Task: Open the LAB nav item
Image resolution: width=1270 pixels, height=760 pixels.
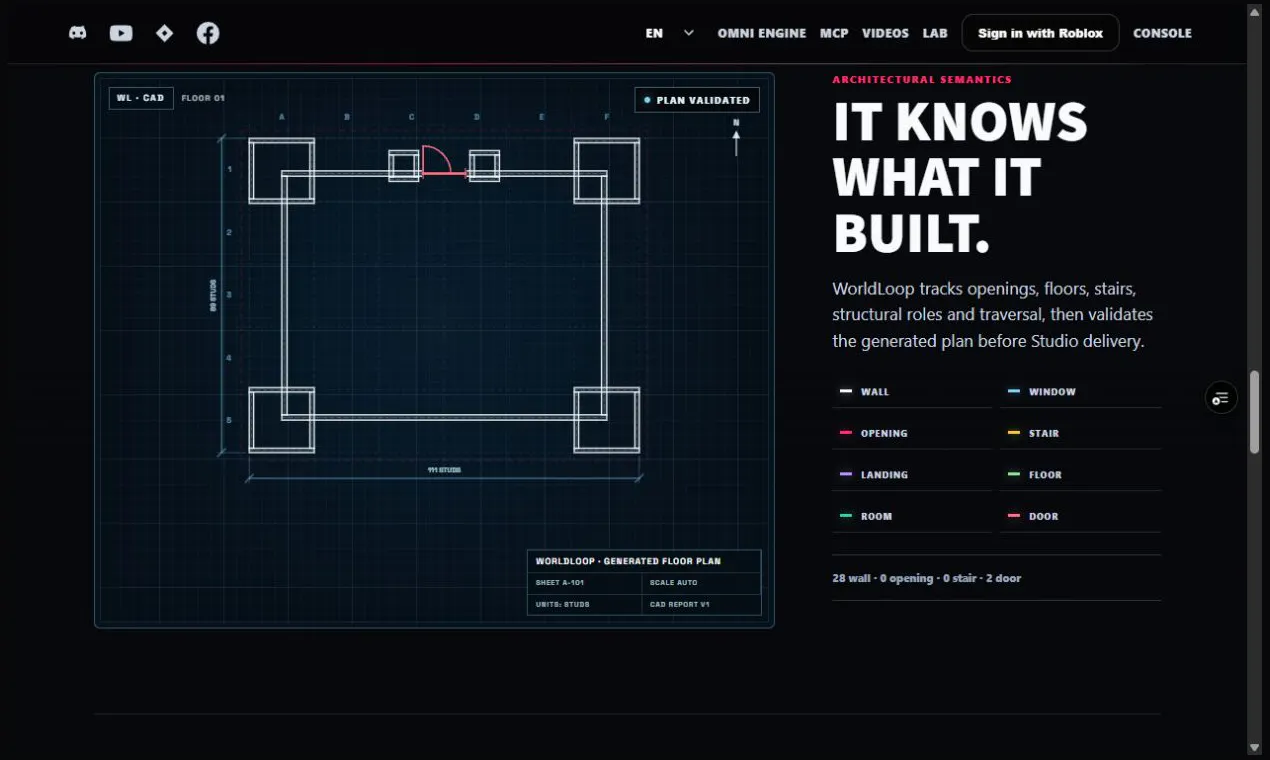Action: coord(935,33)
